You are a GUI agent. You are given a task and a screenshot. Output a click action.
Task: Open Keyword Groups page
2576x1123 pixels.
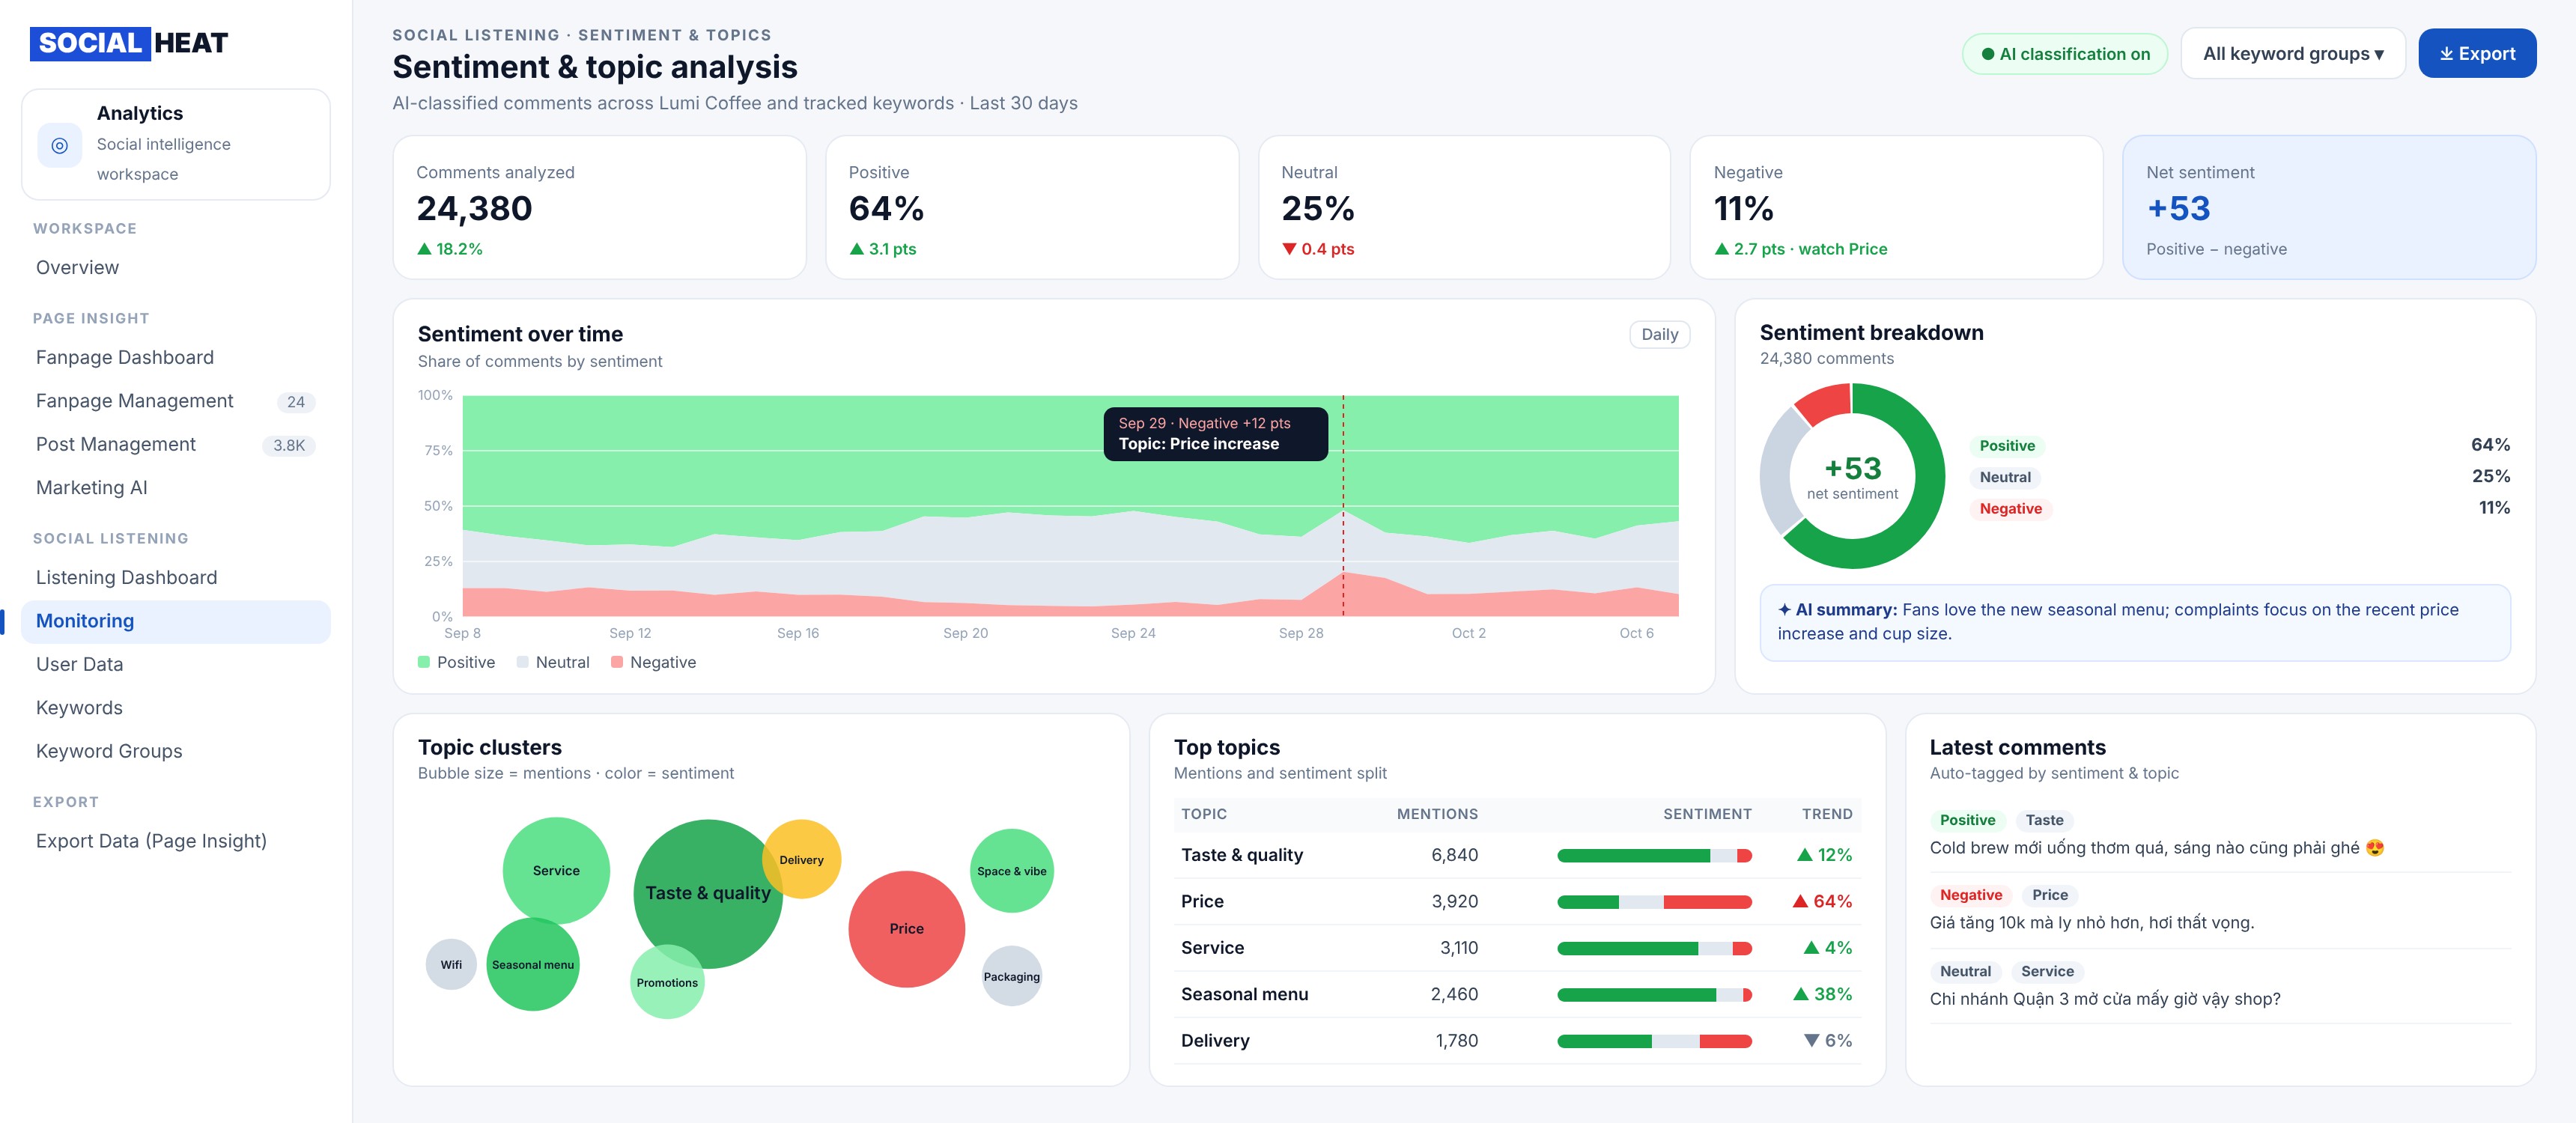pos(176,751)
